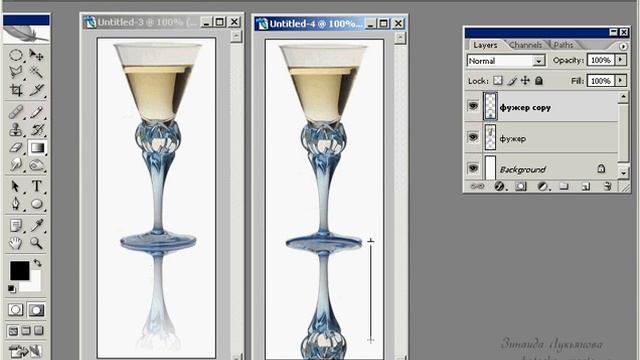640x360 pixels.
Task: Select the фужер layer
Action: click(541, 137)
